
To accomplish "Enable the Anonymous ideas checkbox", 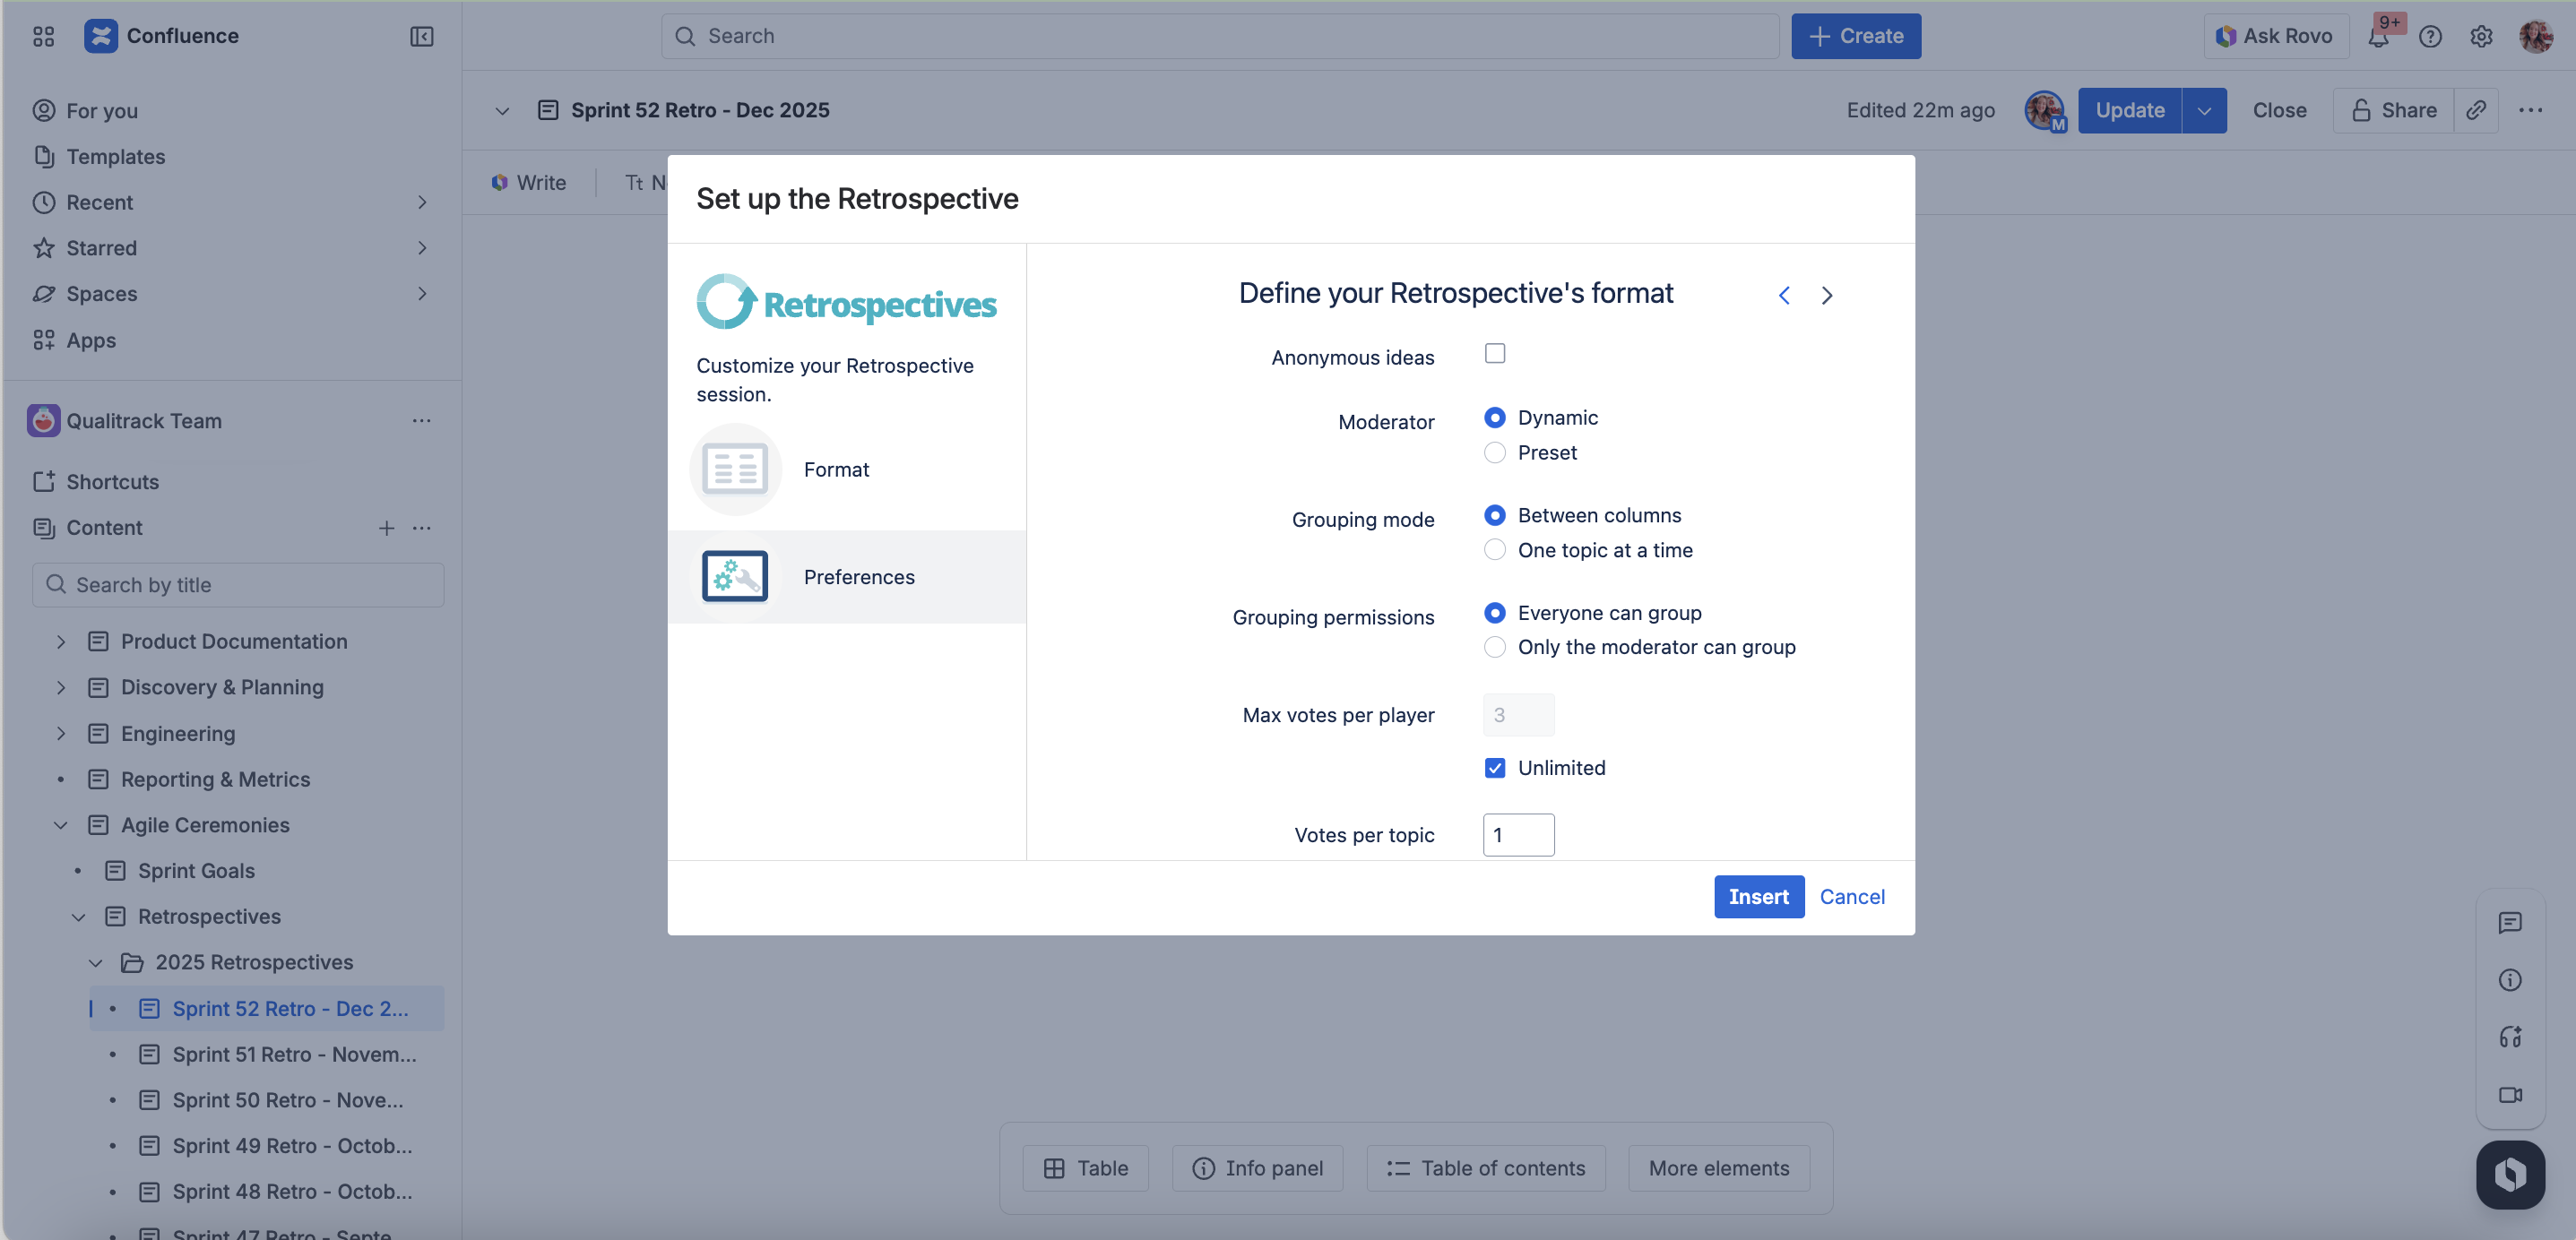I will click(x=1494, y=354).
